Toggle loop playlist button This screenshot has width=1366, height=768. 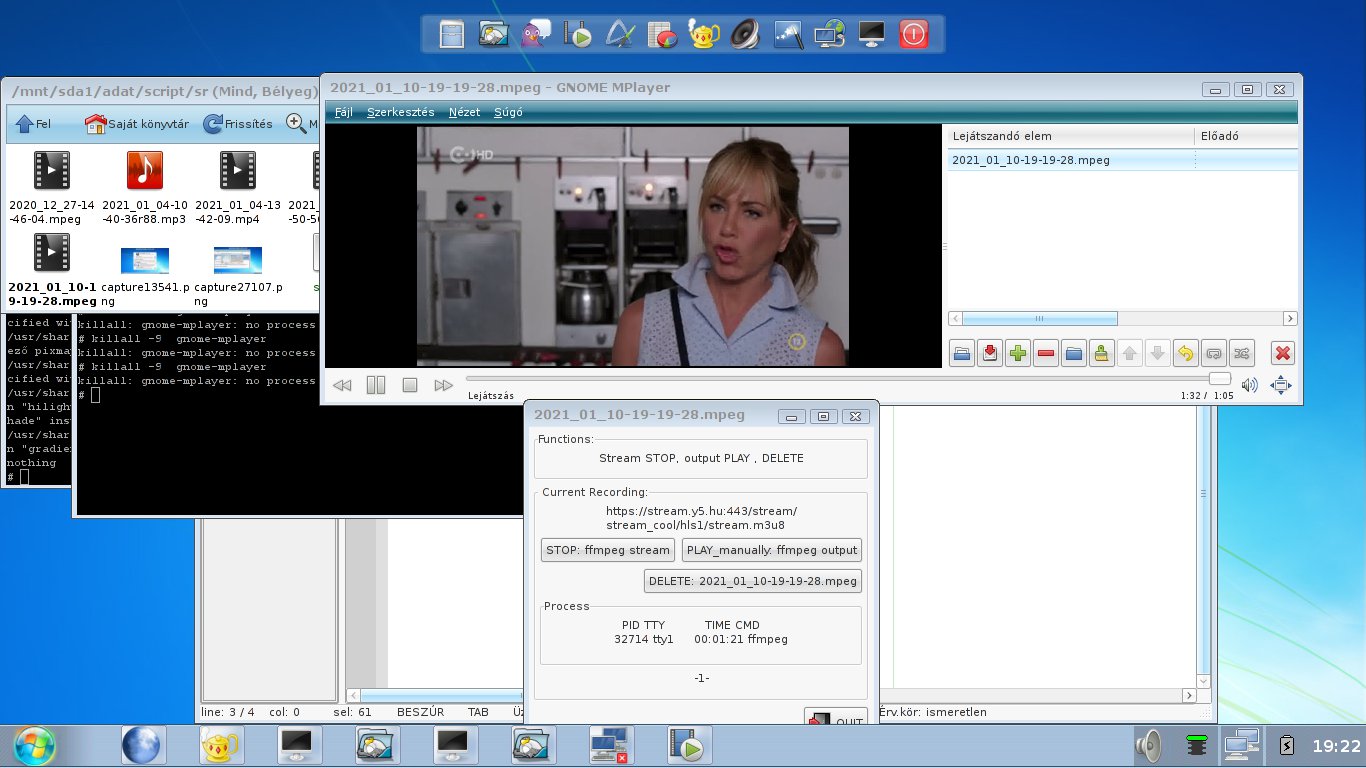tap(1214, 353)
